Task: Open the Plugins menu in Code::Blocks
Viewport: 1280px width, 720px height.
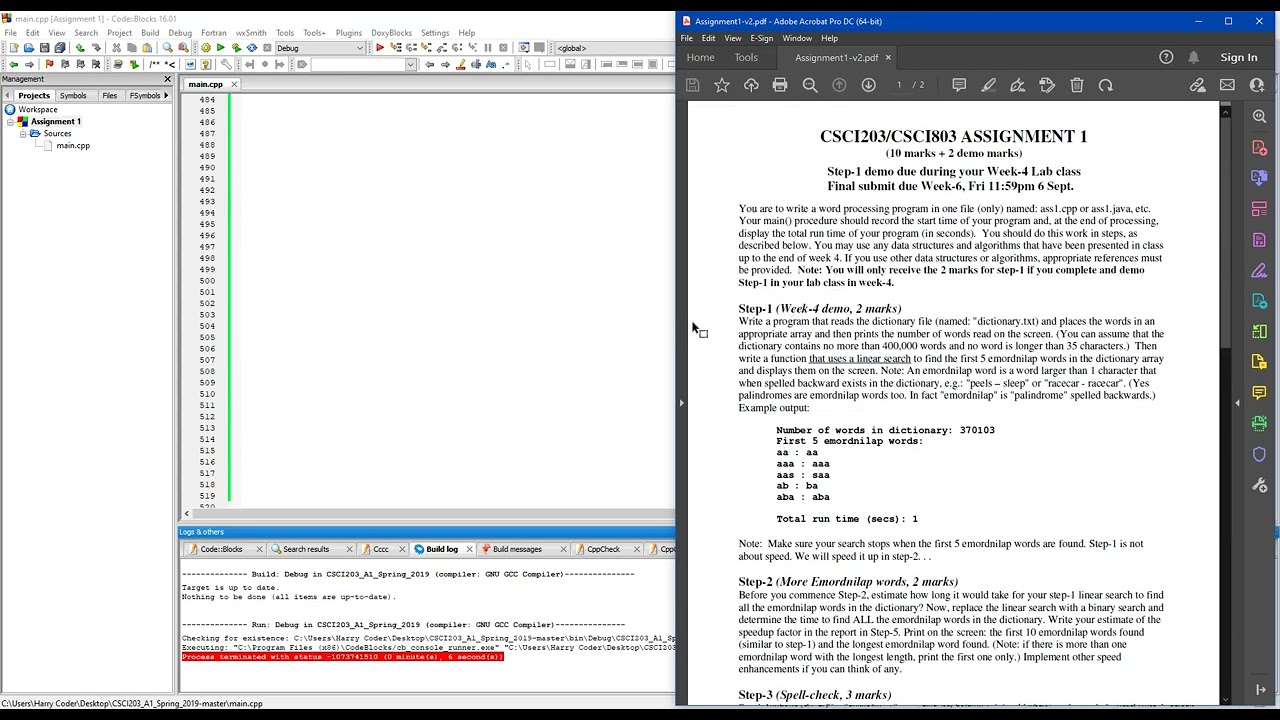Action: point(349,33)
